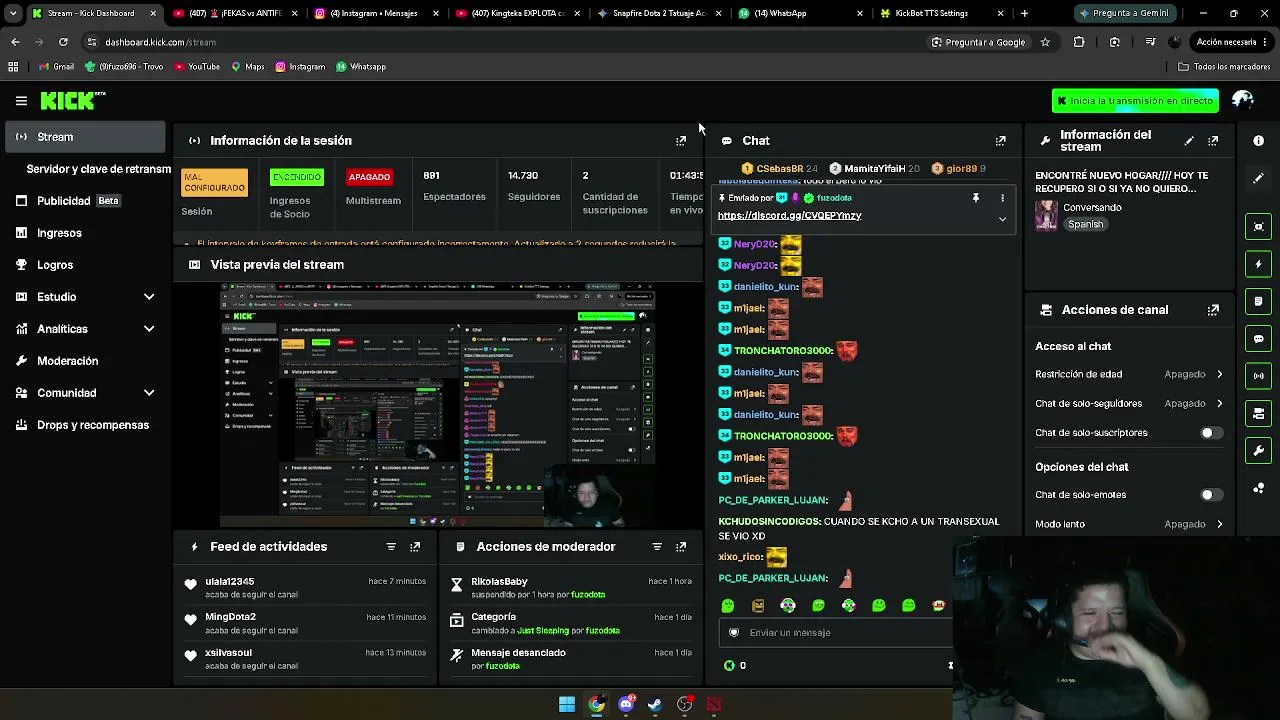Open the hamburger sidebar menu
Image resolution: width=1280 pixels, height=720 pixels.
[x=21, y=100]
